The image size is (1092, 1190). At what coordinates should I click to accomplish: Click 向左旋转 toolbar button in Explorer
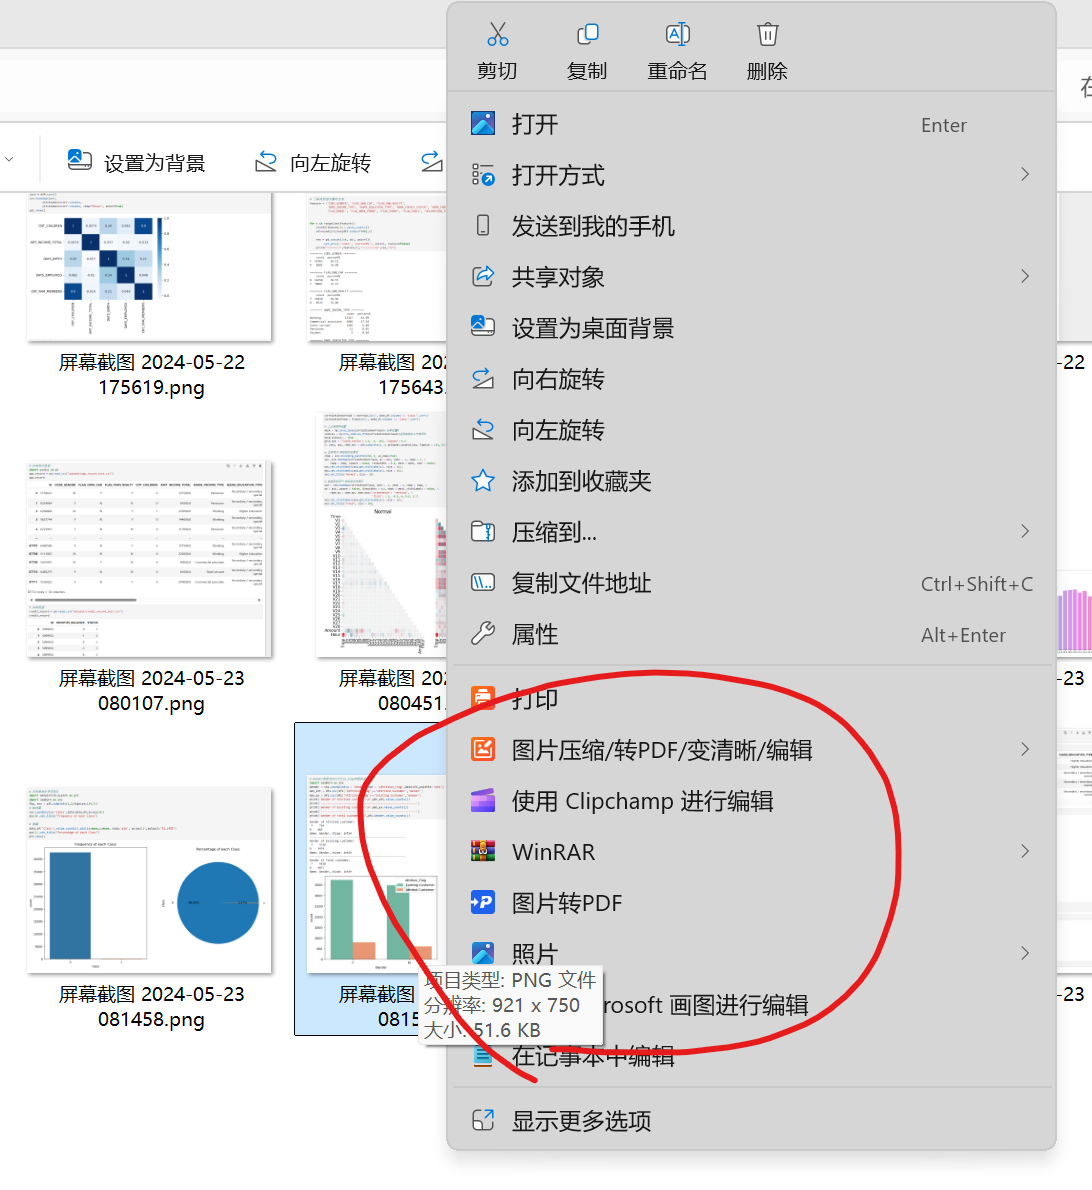(312, 162)
